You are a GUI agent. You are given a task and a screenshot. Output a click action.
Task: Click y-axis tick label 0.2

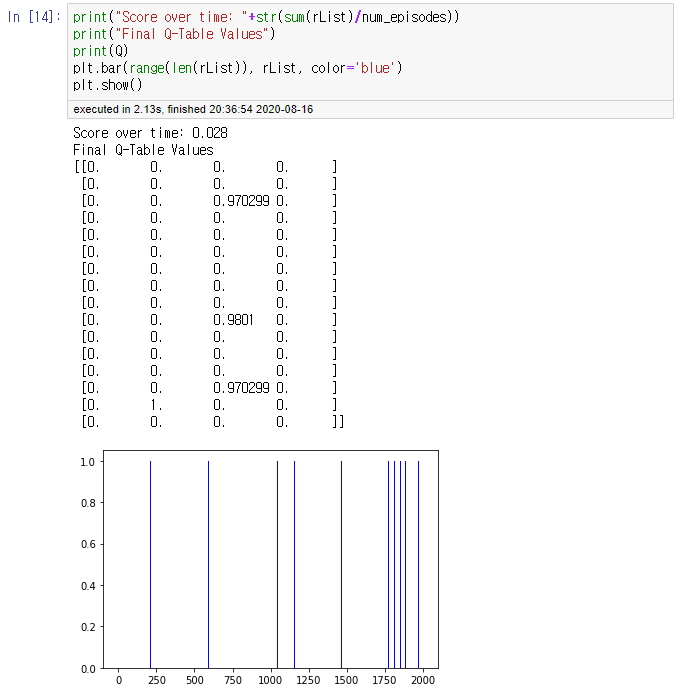coord(88,627)
